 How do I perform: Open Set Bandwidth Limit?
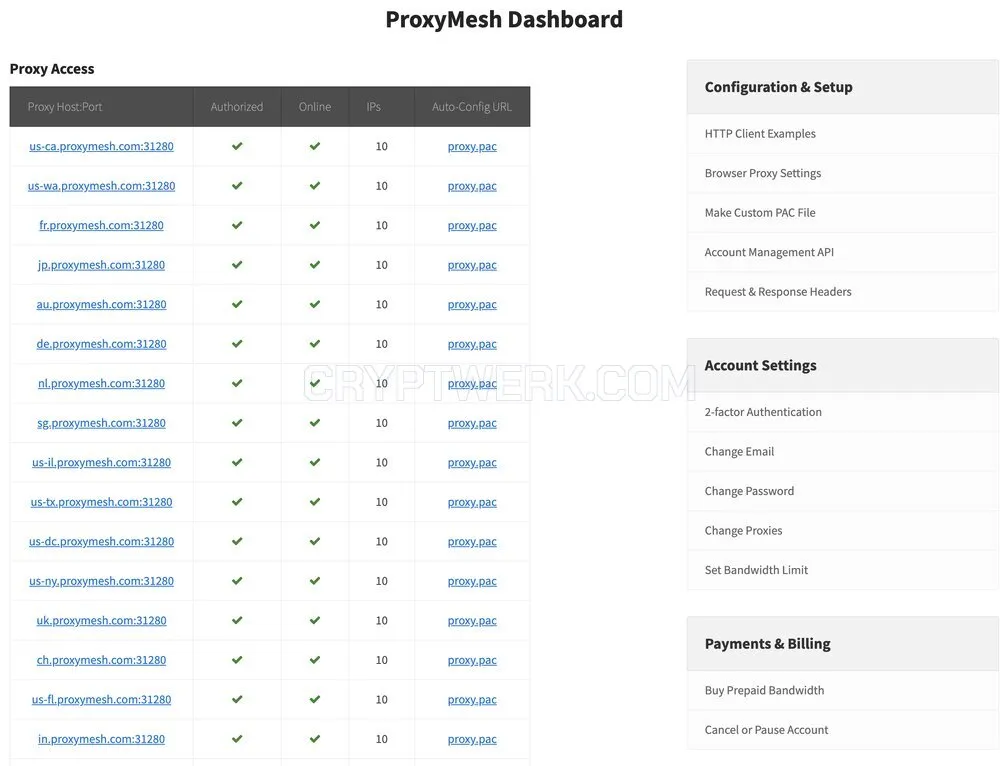pos(756,570)
